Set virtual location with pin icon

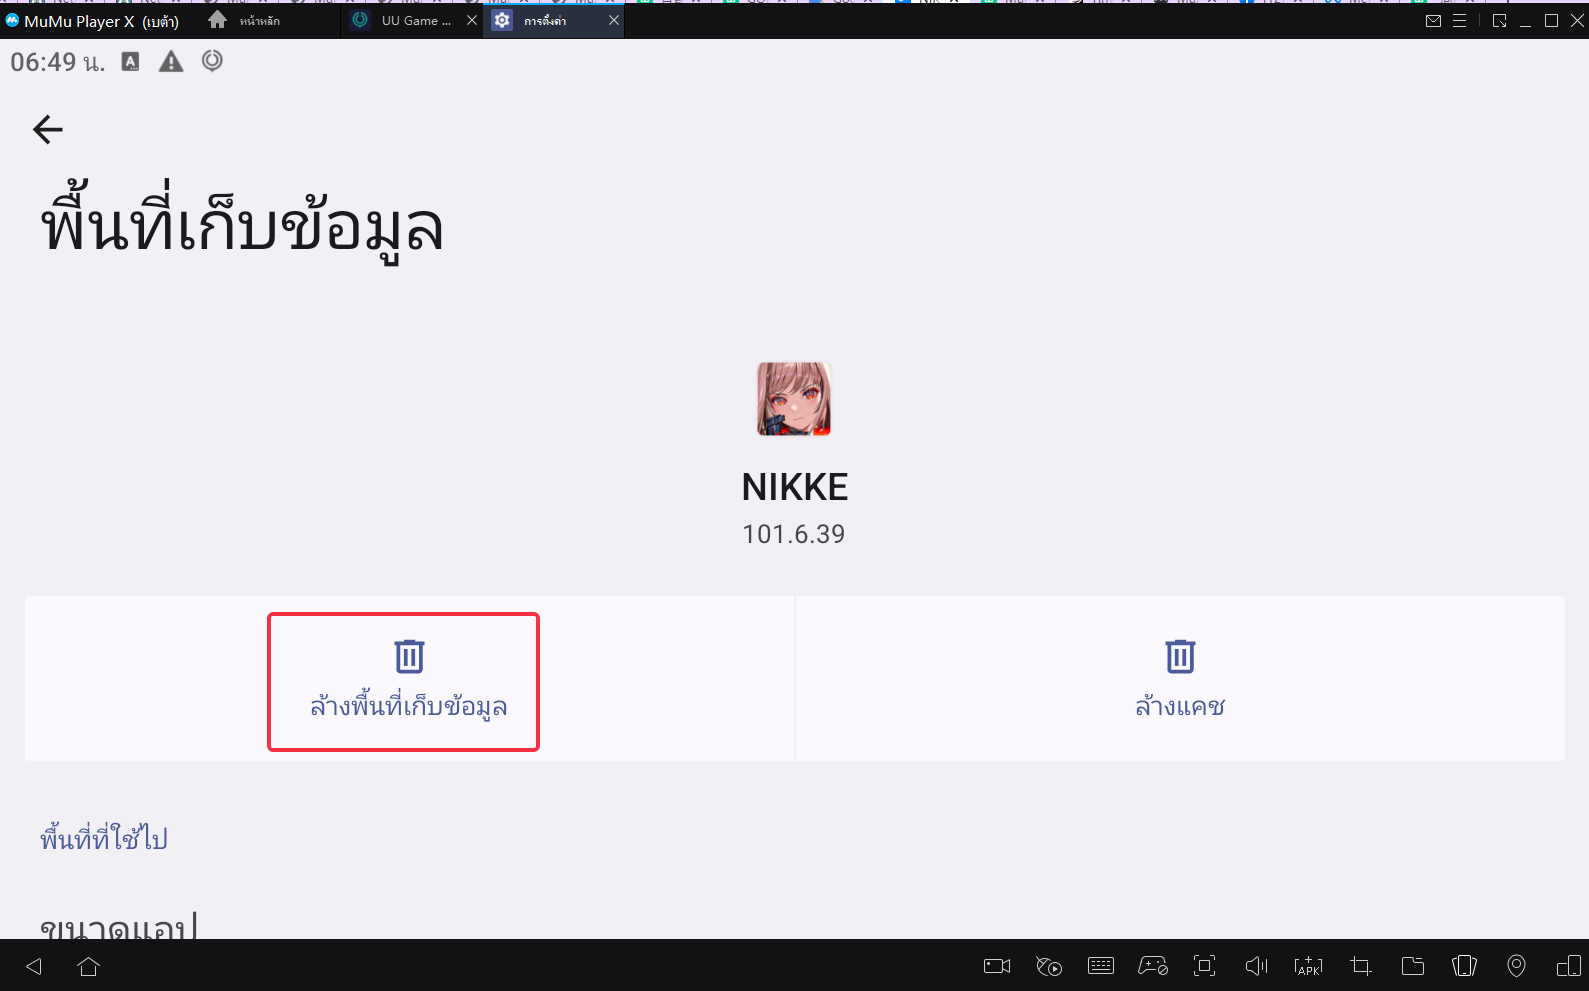(1516, 966)
